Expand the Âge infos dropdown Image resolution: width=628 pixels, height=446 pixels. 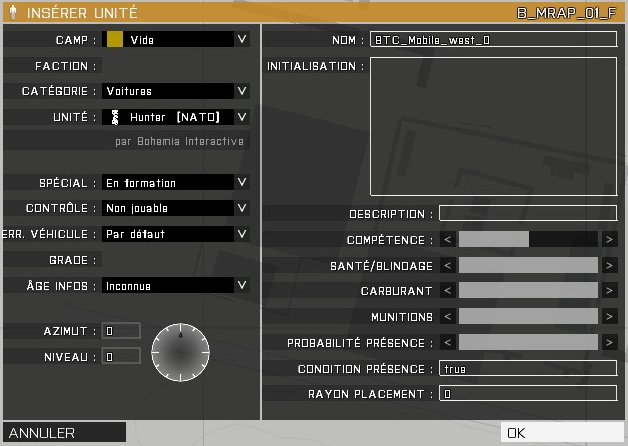click(241, 285)
